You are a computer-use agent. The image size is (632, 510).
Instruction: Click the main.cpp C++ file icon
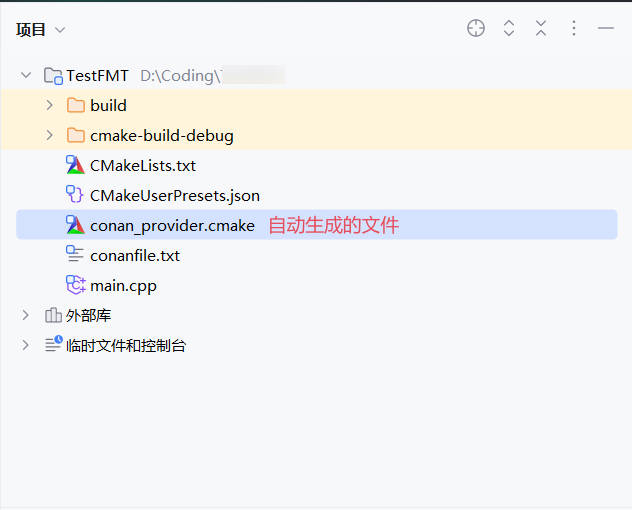pos(75,285)
